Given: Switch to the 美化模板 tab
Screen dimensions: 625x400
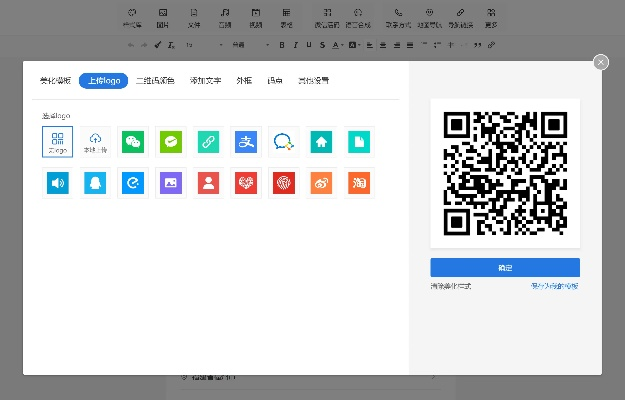Looking at the screenshot, I should coord(55,81).
